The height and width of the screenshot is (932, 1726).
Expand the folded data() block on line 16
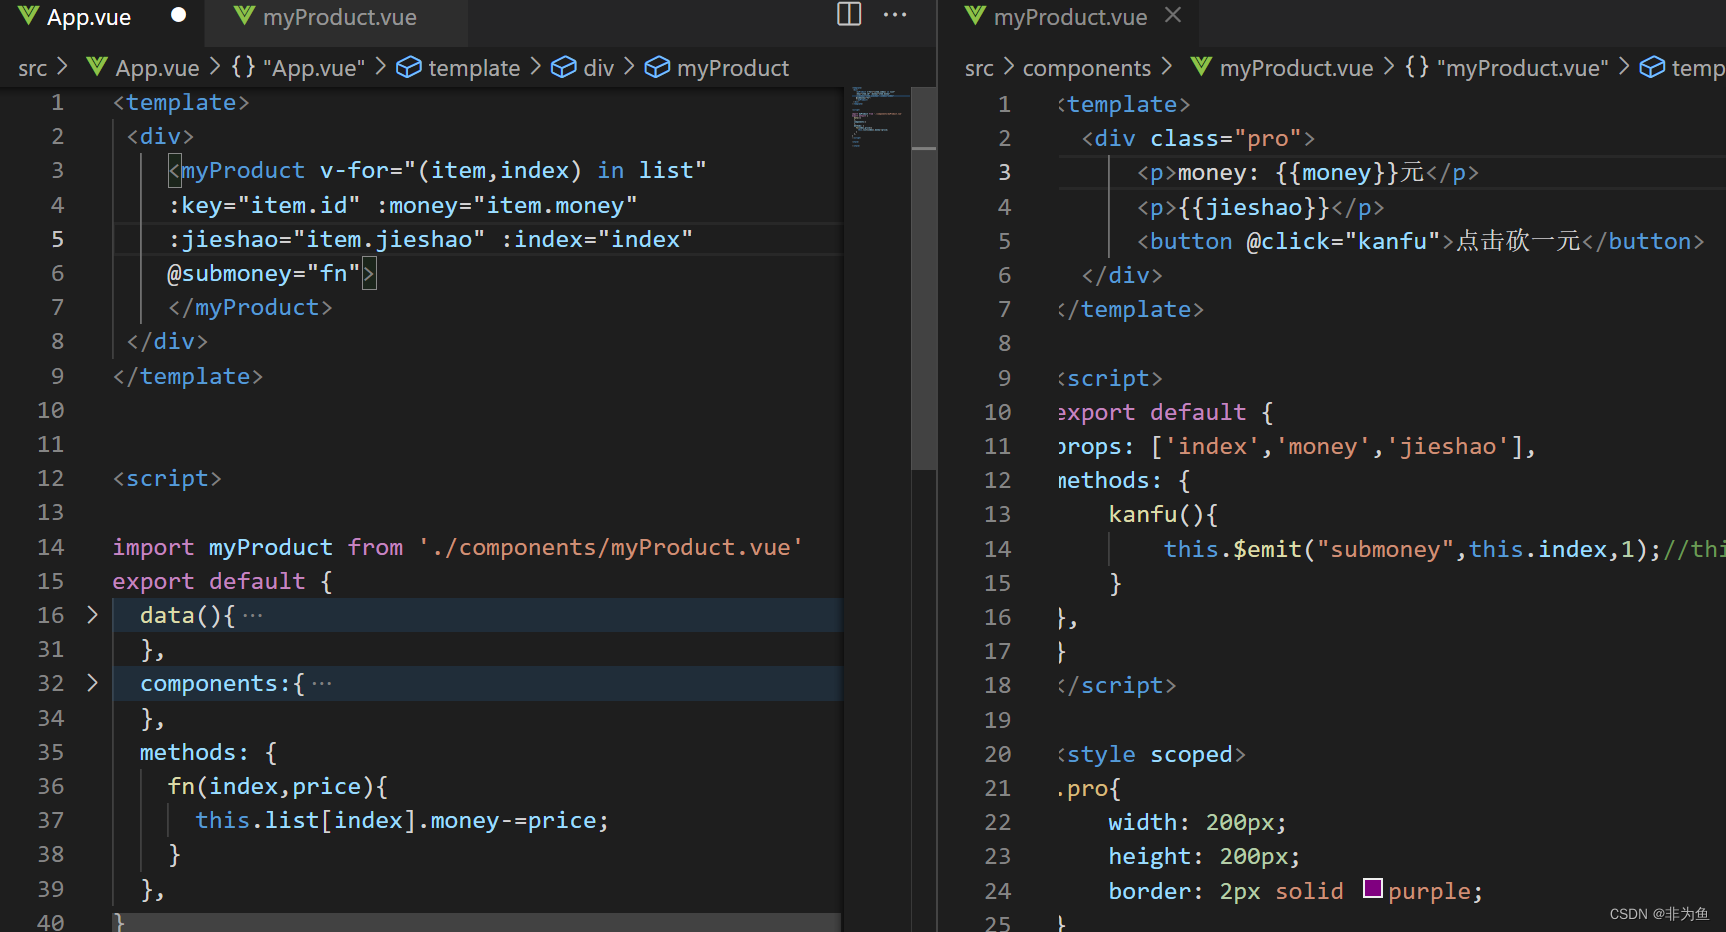pos(92,615)
